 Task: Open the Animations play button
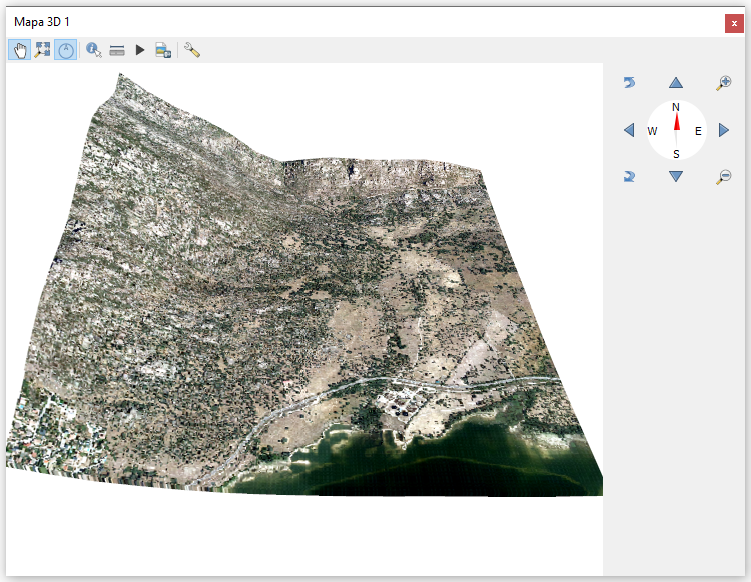140,50
